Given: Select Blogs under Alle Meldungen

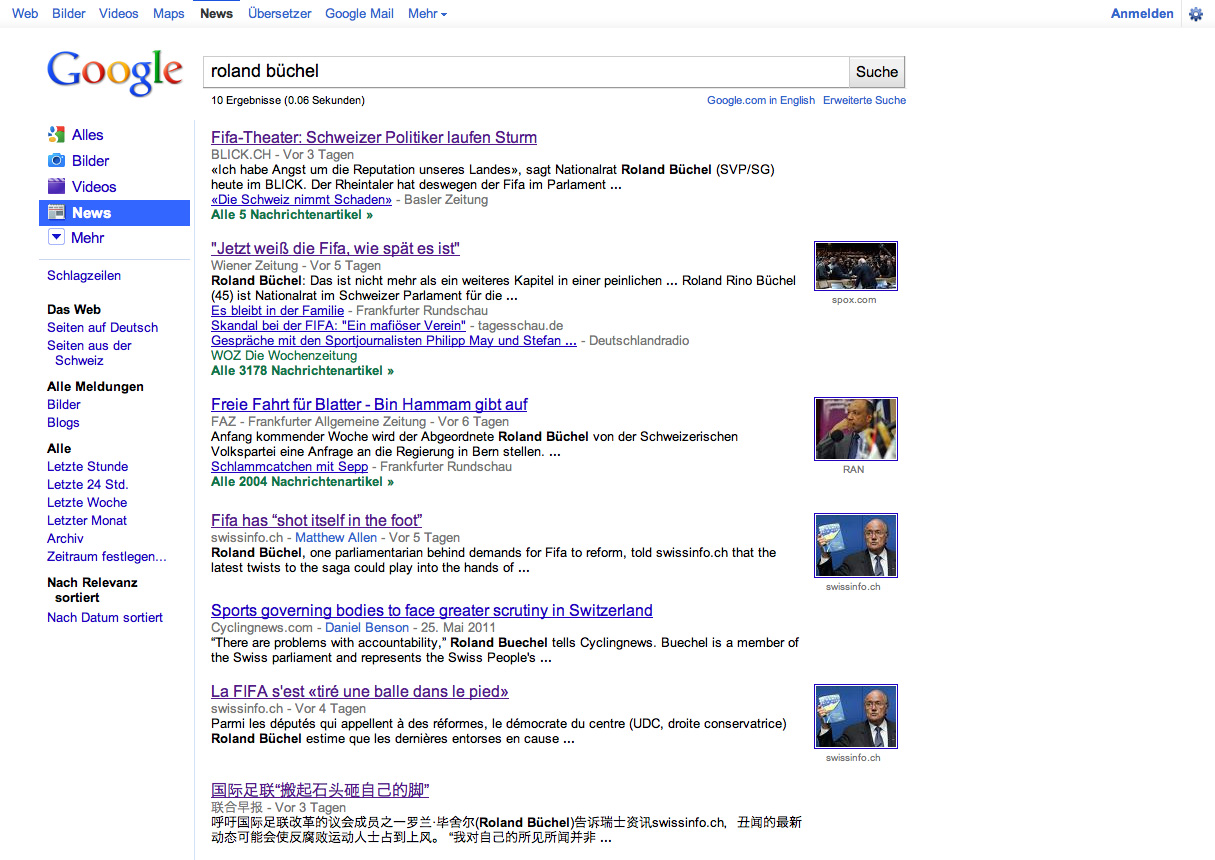Looking at the screenshot, I should click(x=63, y=423).
